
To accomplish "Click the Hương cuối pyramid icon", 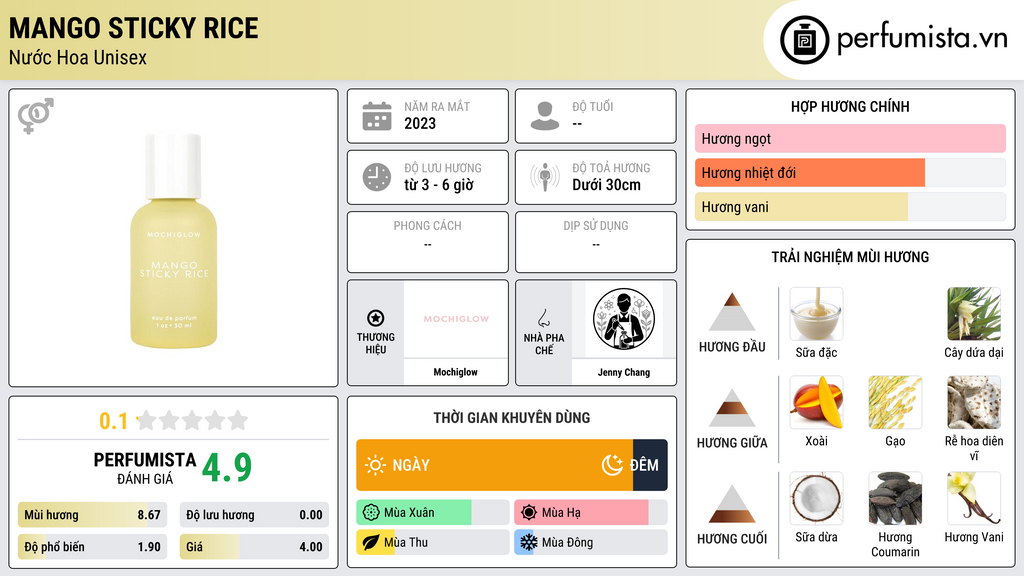I will click(732, 504).
